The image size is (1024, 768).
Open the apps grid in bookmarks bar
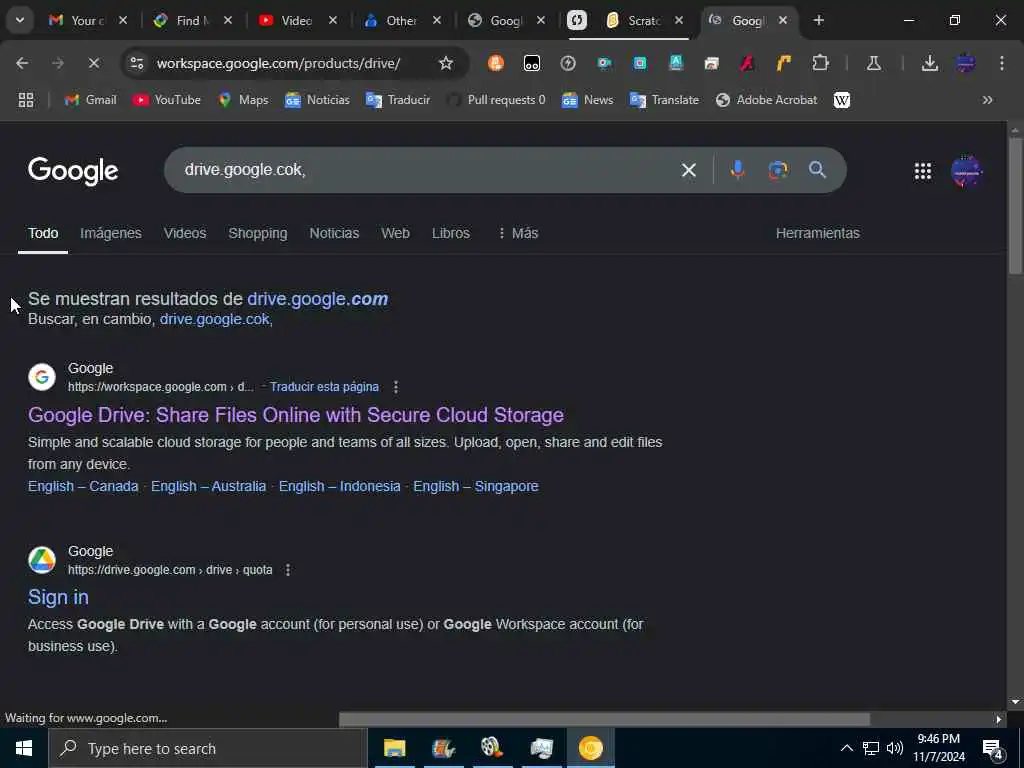point(25,100)
